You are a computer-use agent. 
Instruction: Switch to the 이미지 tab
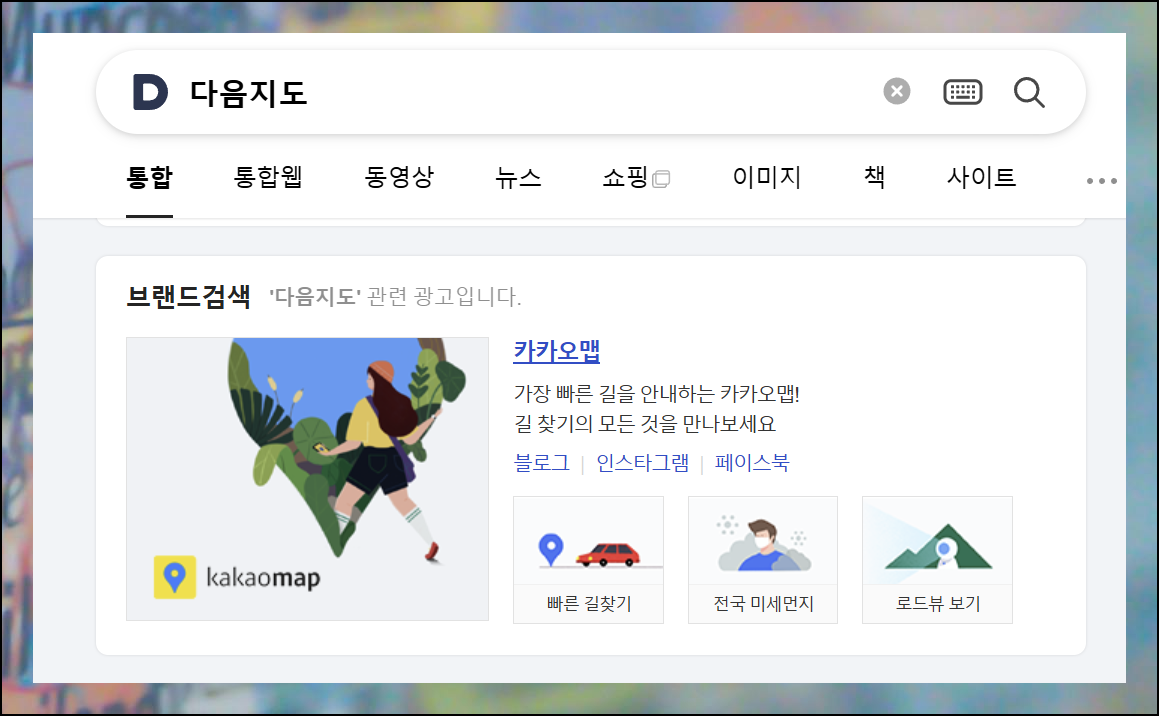[x=767, y=177]
